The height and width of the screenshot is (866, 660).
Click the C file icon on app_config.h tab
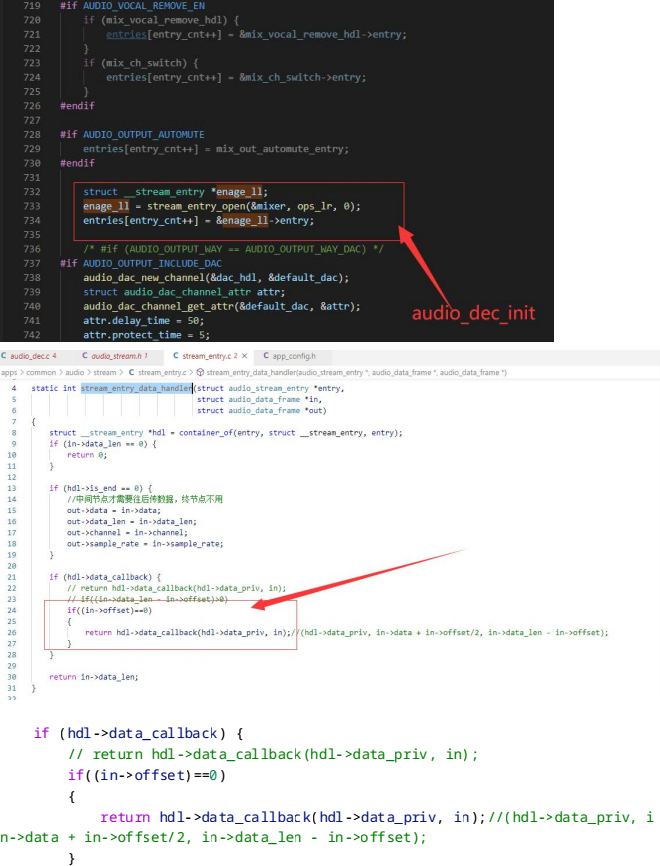coord(266,356)
